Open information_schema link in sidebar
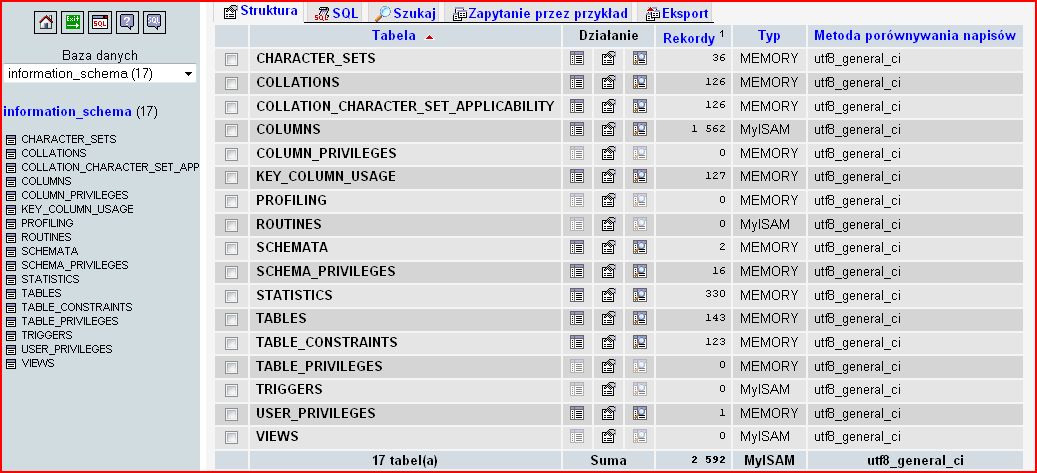This screenshot has width=1037, height=473. click(67, 112)
